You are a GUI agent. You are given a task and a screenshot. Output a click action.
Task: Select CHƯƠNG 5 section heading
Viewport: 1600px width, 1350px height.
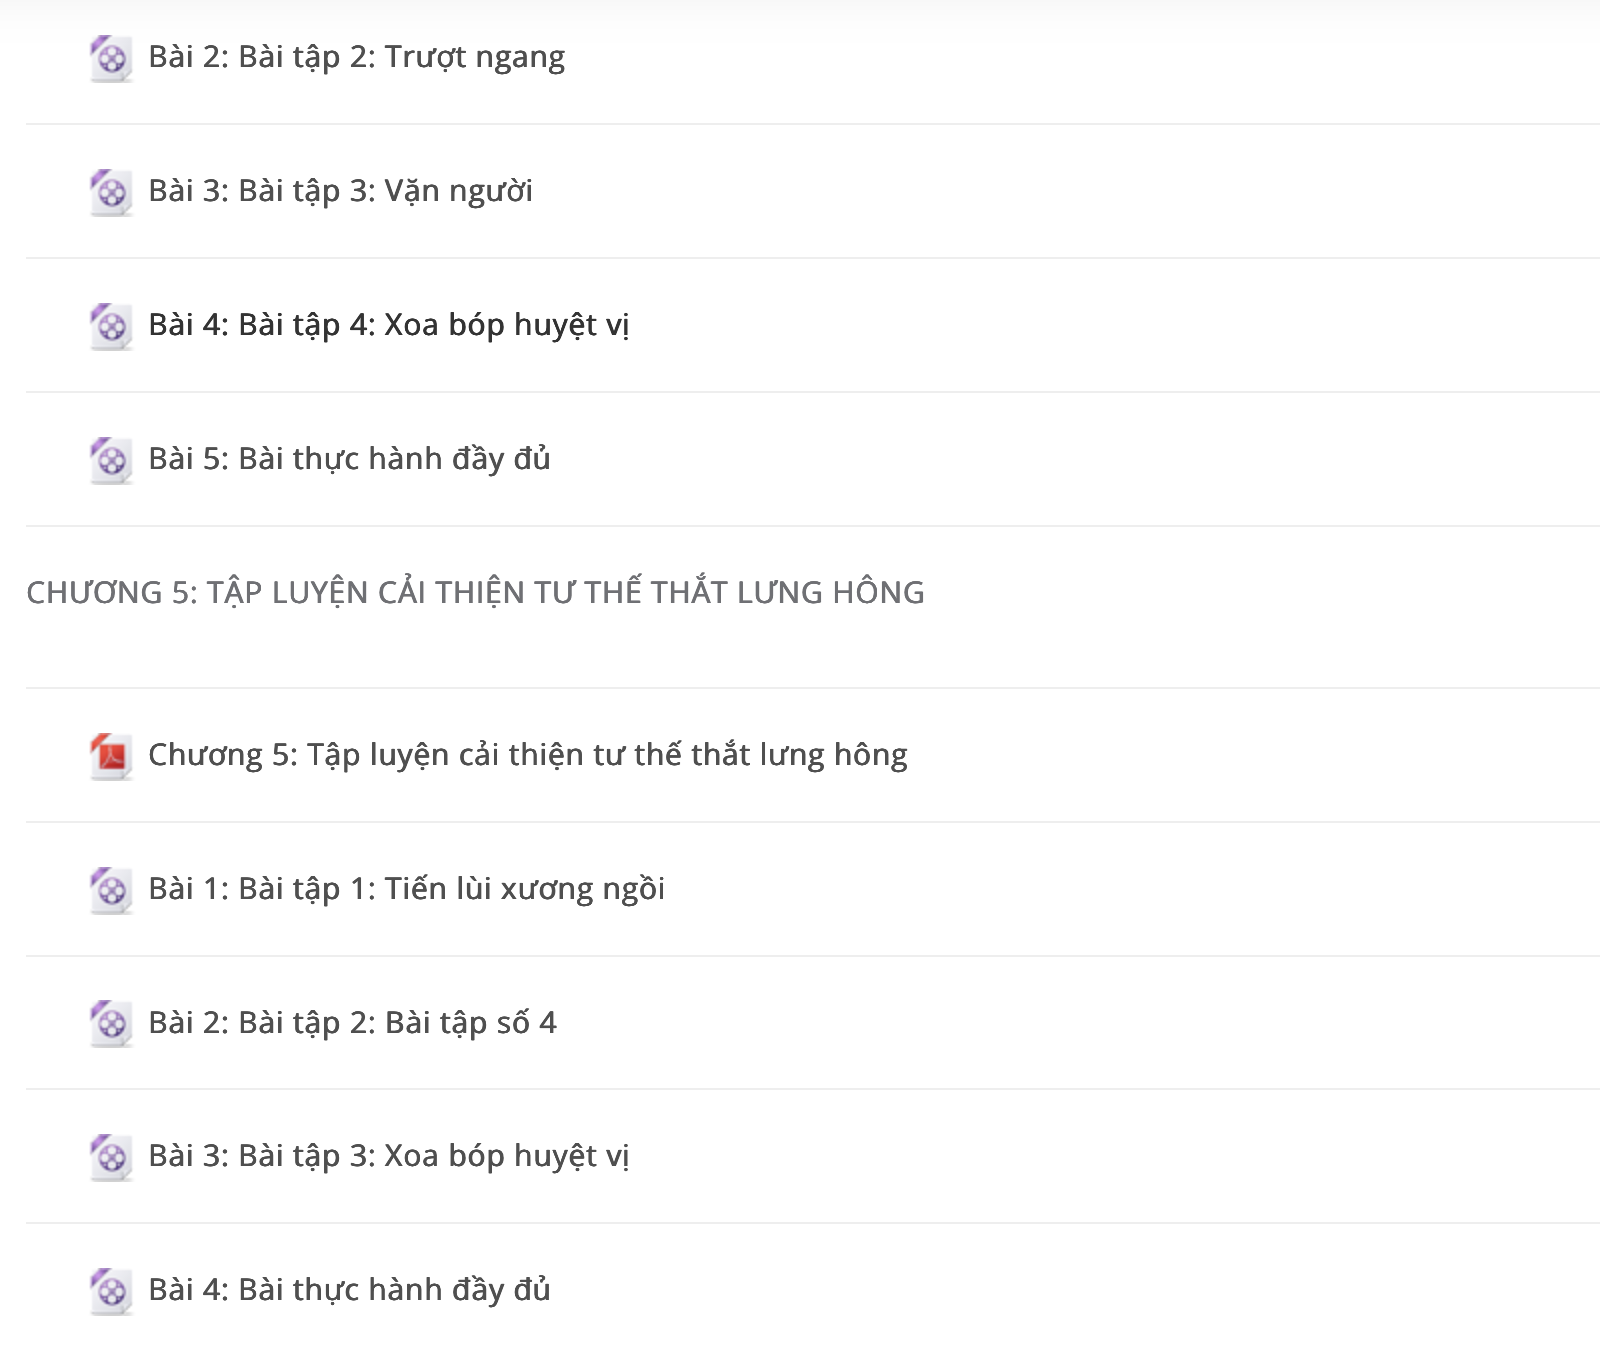tap(475, 592)
